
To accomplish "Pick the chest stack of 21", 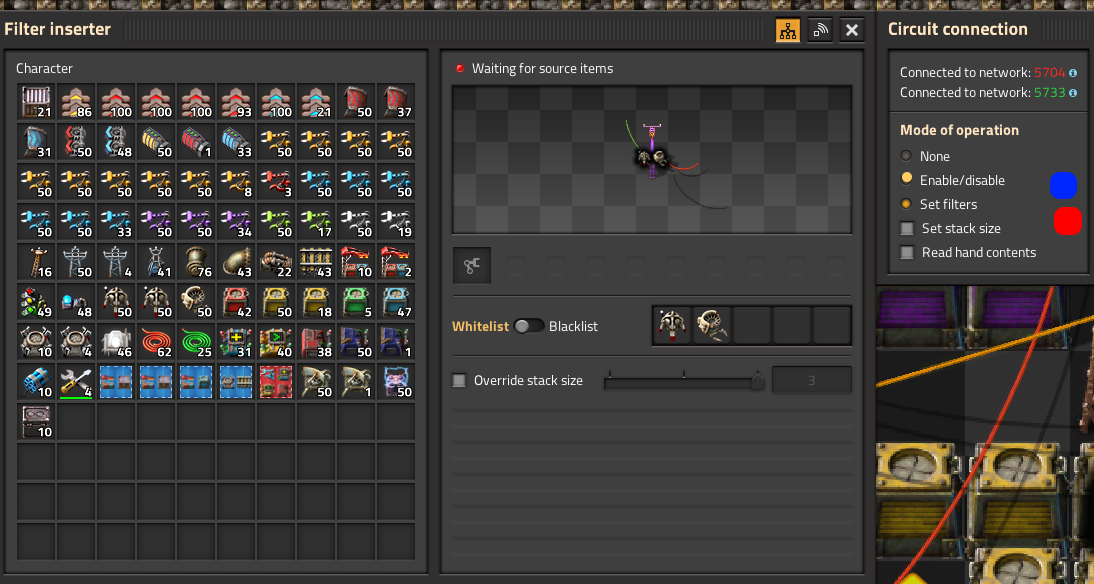I will click(x=36, y=103).
